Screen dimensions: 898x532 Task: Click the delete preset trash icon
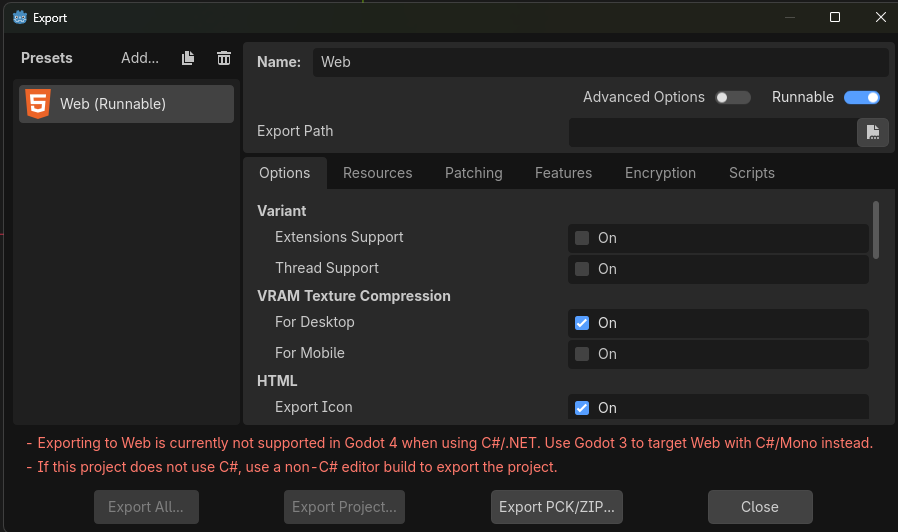coord(224,58)
